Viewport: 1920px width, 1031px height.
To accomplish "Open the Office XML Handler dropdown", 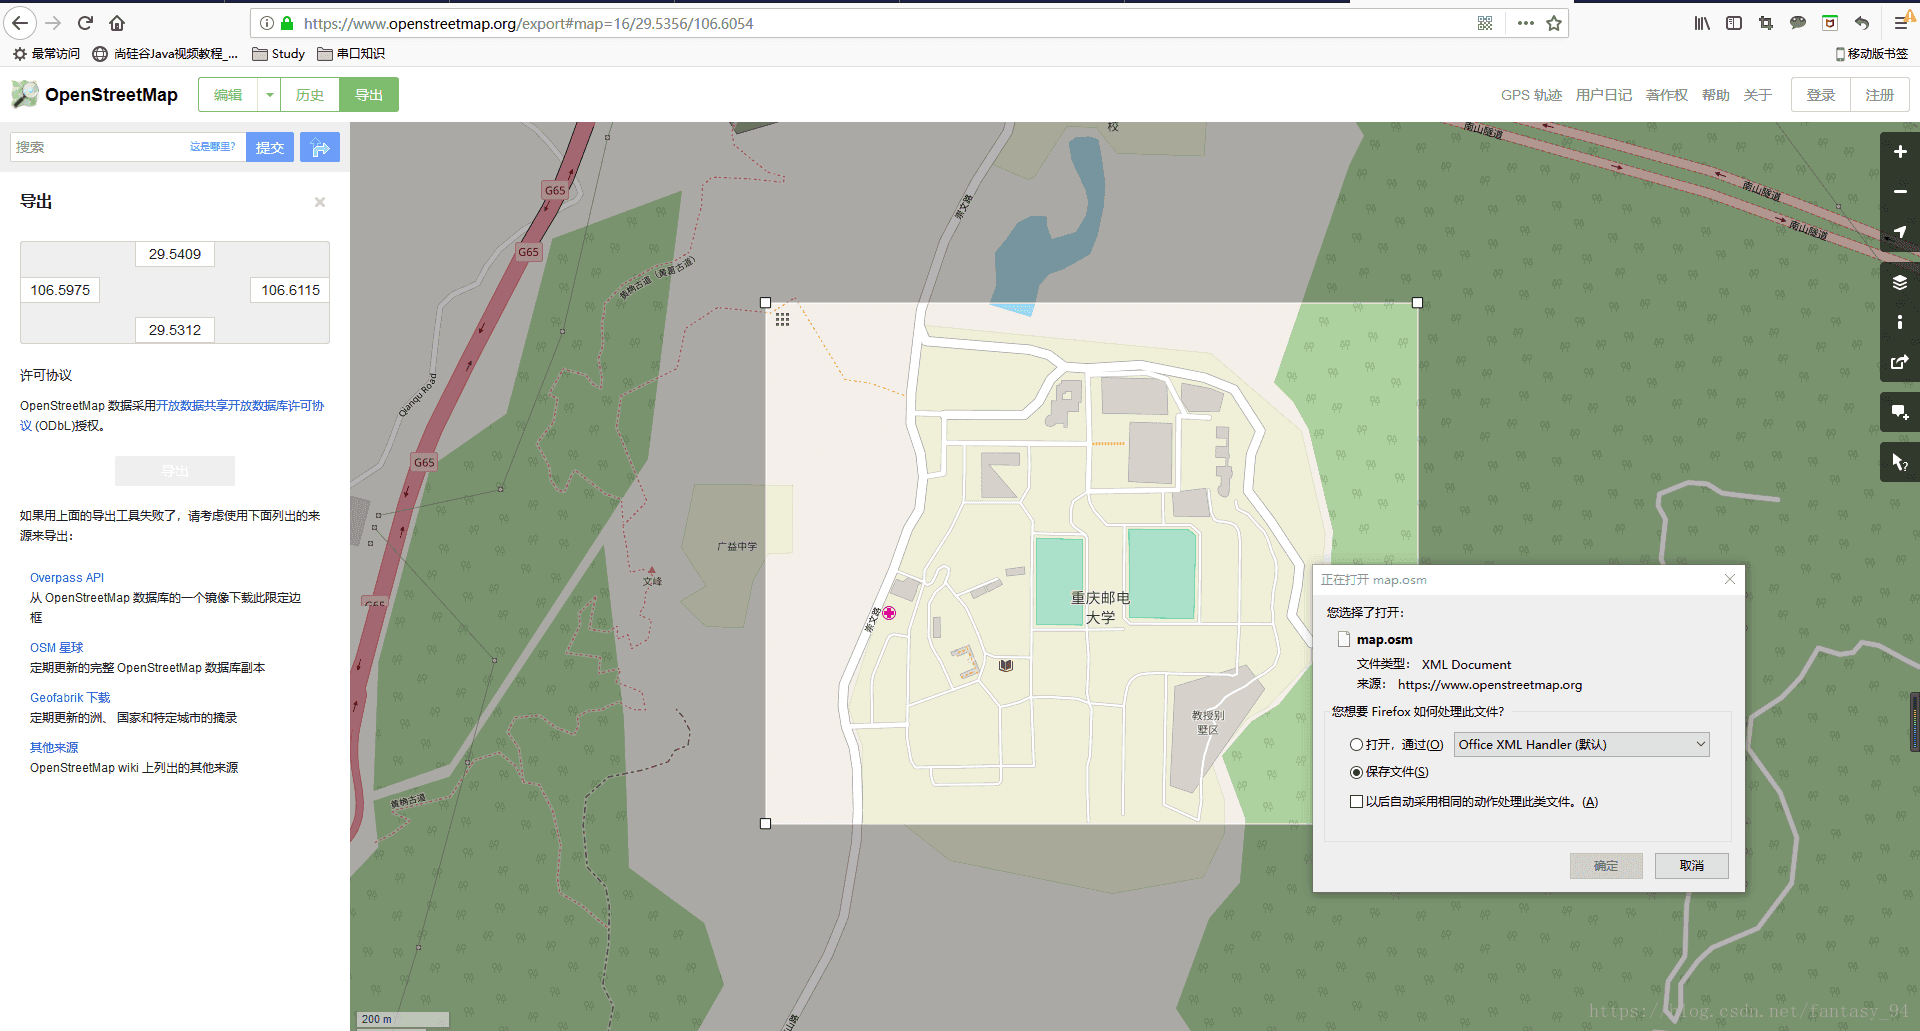I will point(1581,745).
